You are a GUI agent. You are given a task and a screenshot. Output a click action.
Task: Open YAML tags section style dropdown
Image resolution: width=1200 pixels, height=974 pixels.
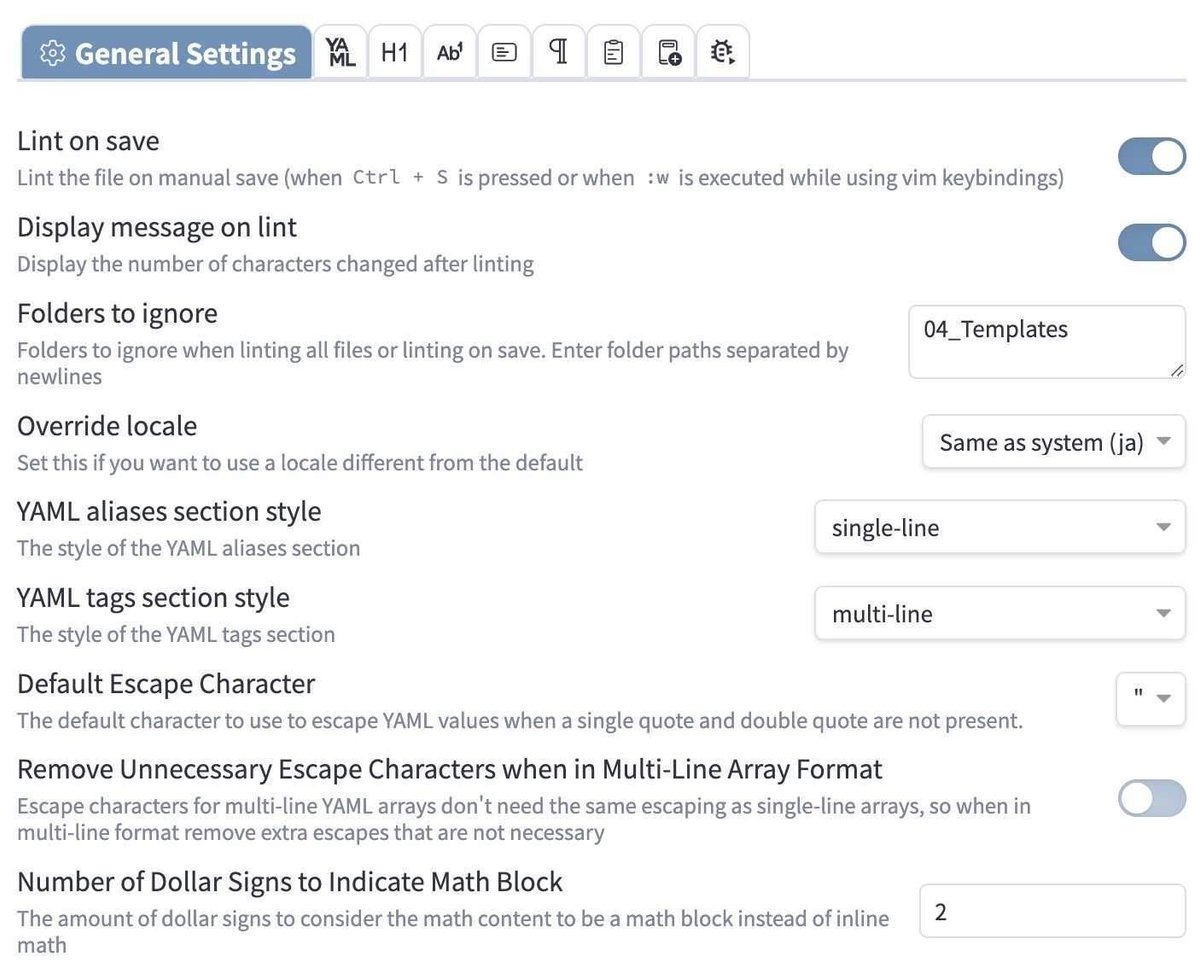point(1001,613)
